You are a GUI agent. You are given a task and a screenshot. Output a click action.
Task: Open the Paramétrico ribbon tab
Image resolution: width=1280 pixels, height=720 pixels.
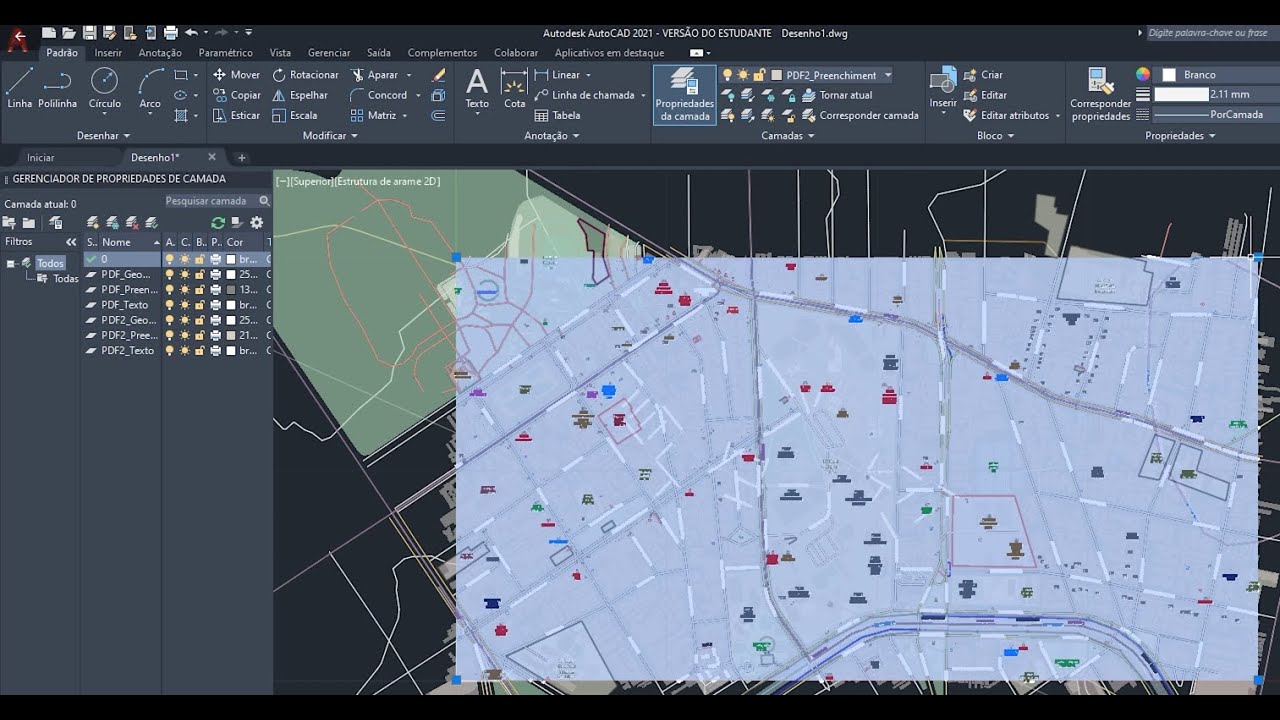pyautogui.click(x=226, y=53)
